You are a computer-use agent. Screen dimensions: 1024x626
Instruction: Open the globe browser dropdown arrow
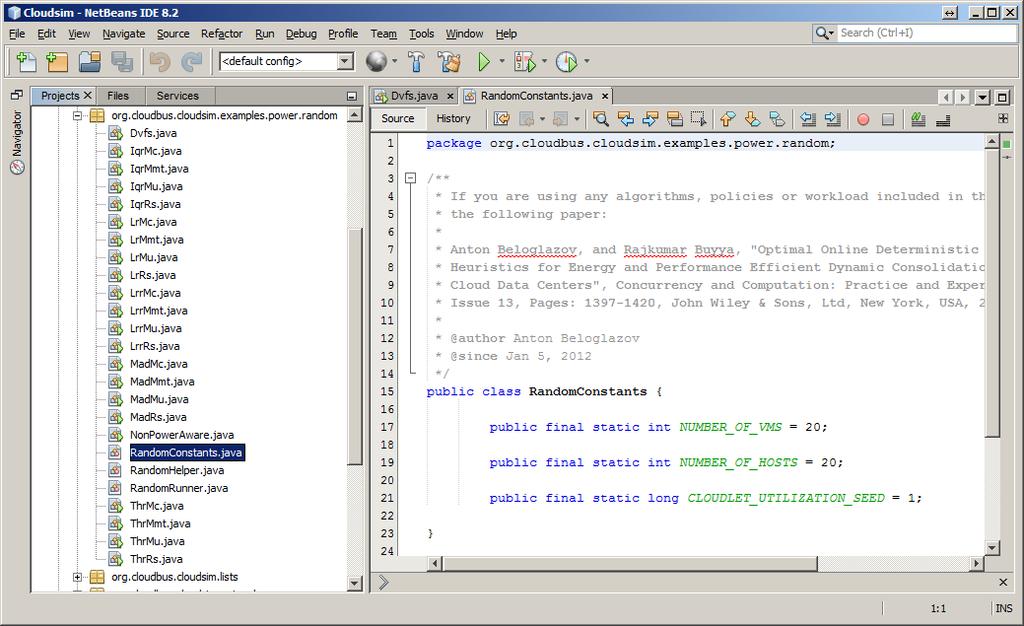pyautogui.click(x=394, y=61)
